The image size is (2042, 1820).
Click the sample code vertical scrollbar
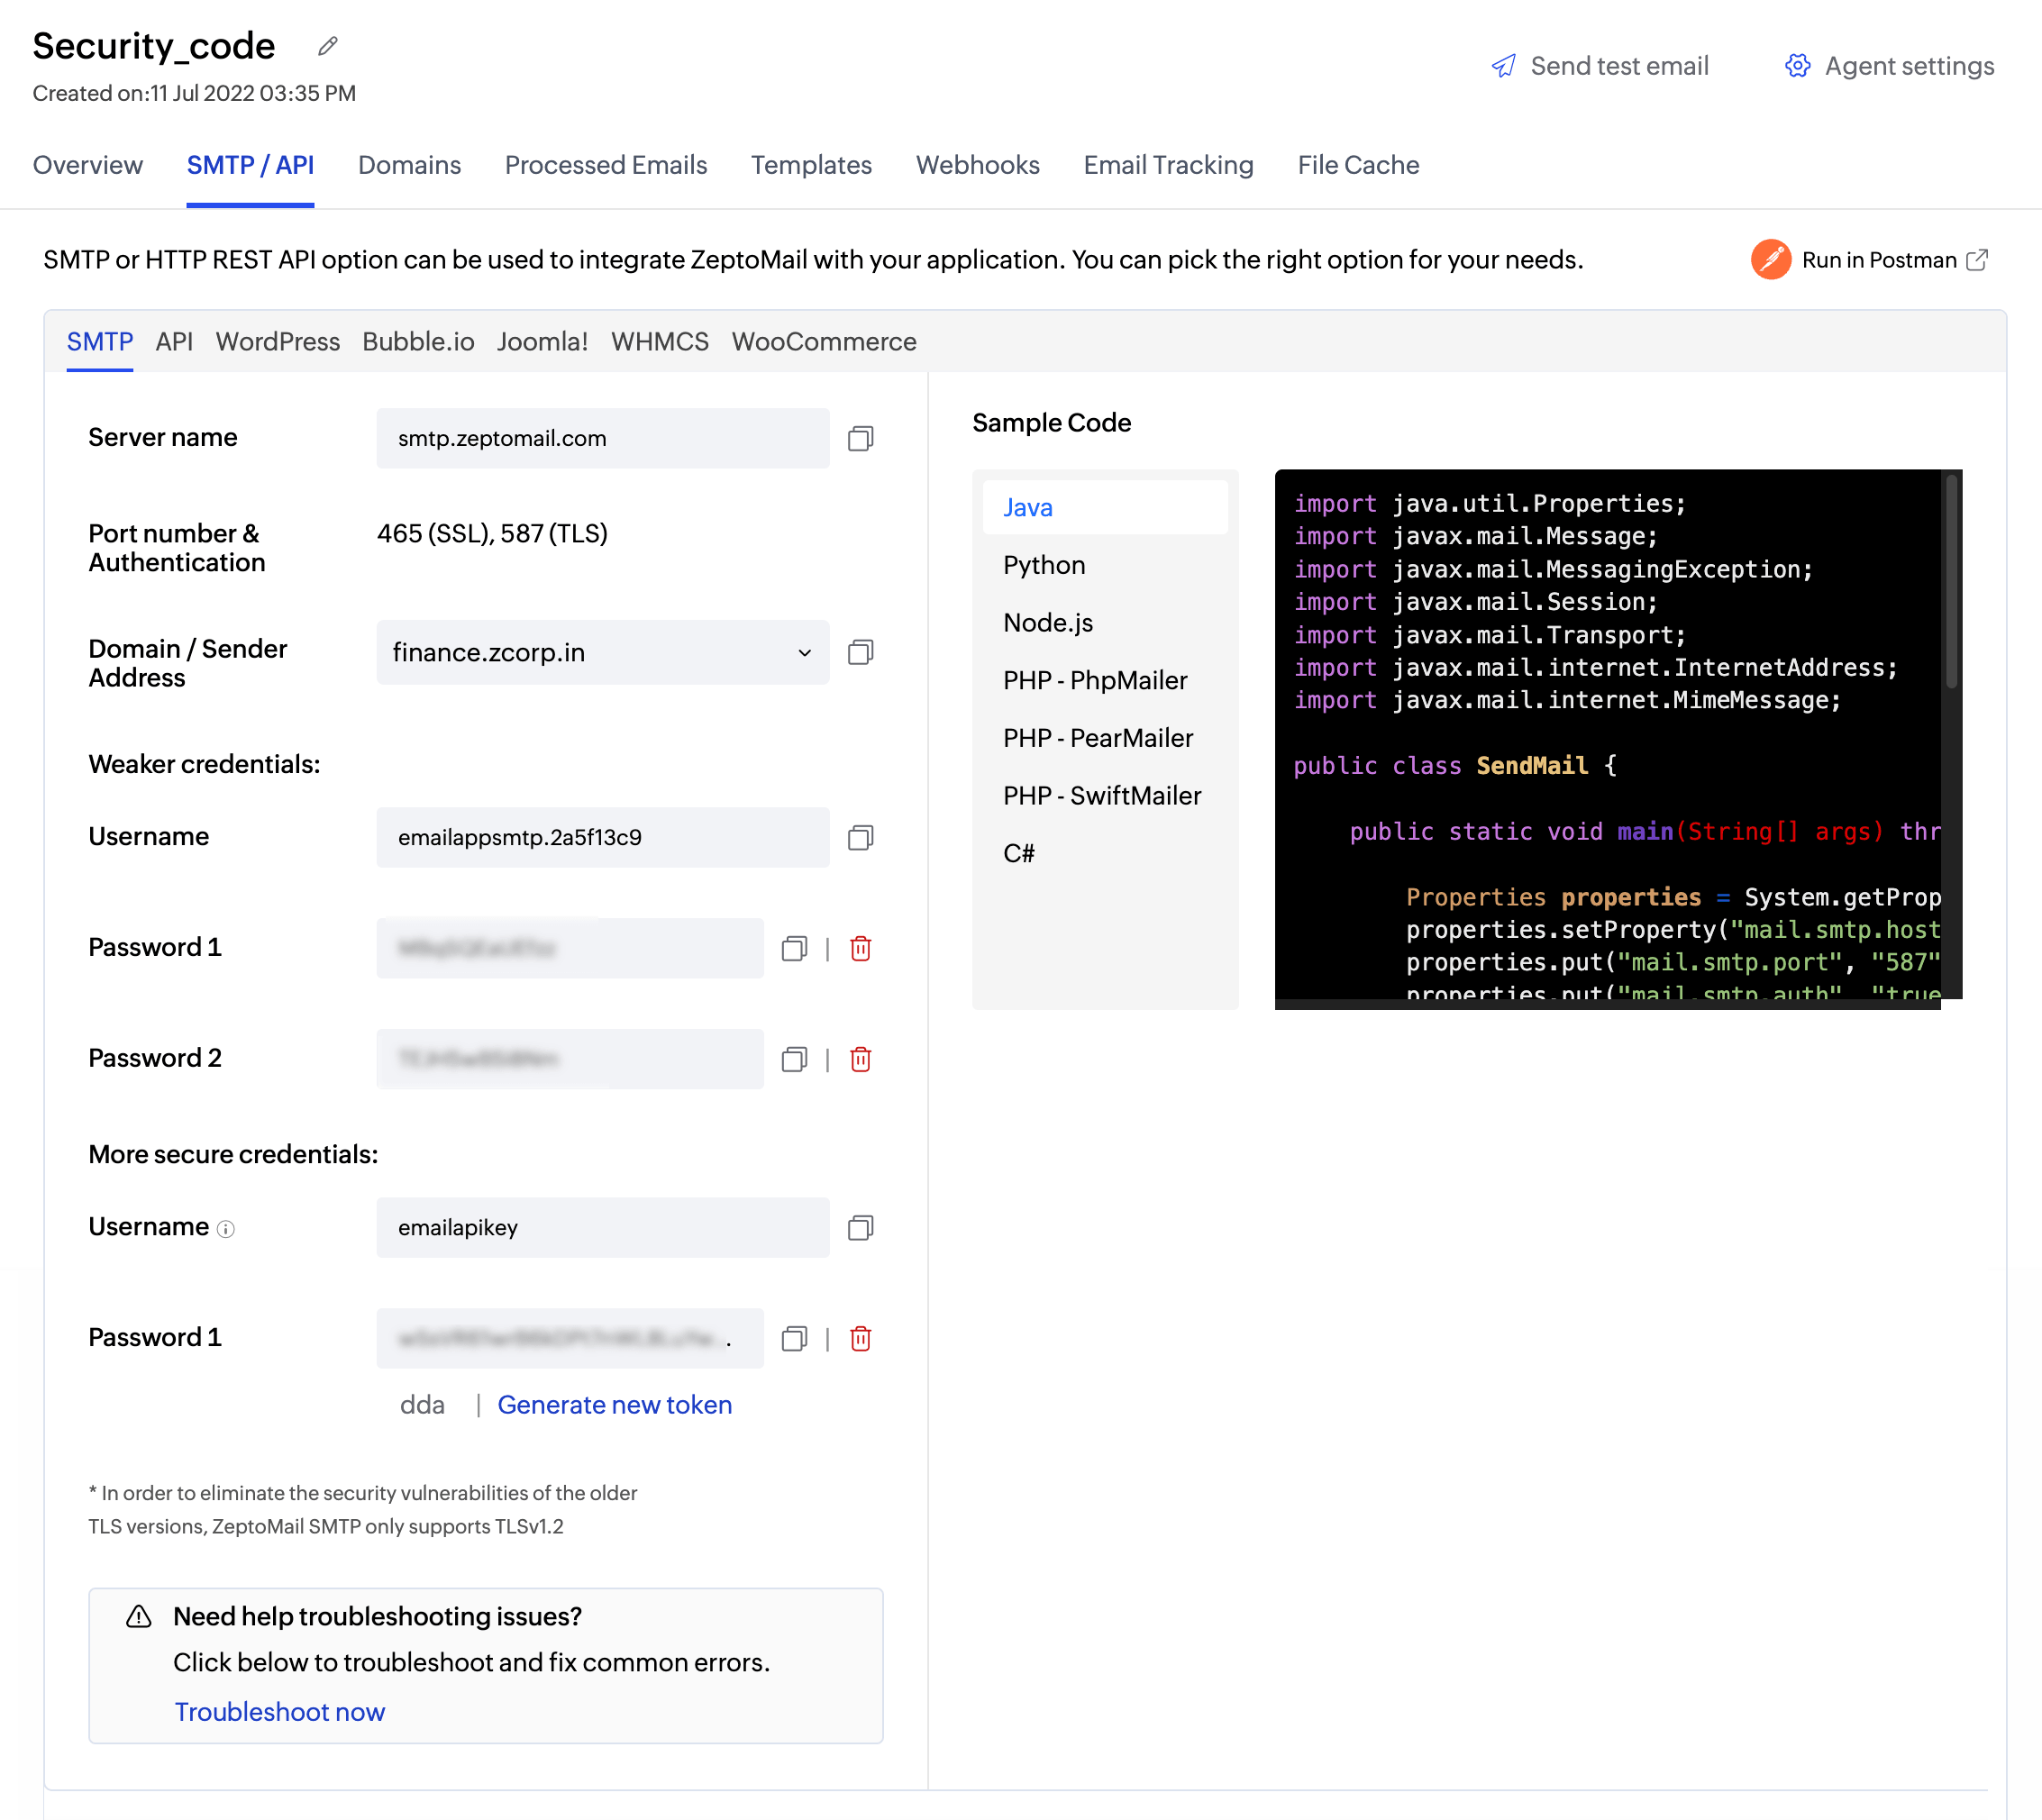pyautogui.click(x=1951, y=582)
